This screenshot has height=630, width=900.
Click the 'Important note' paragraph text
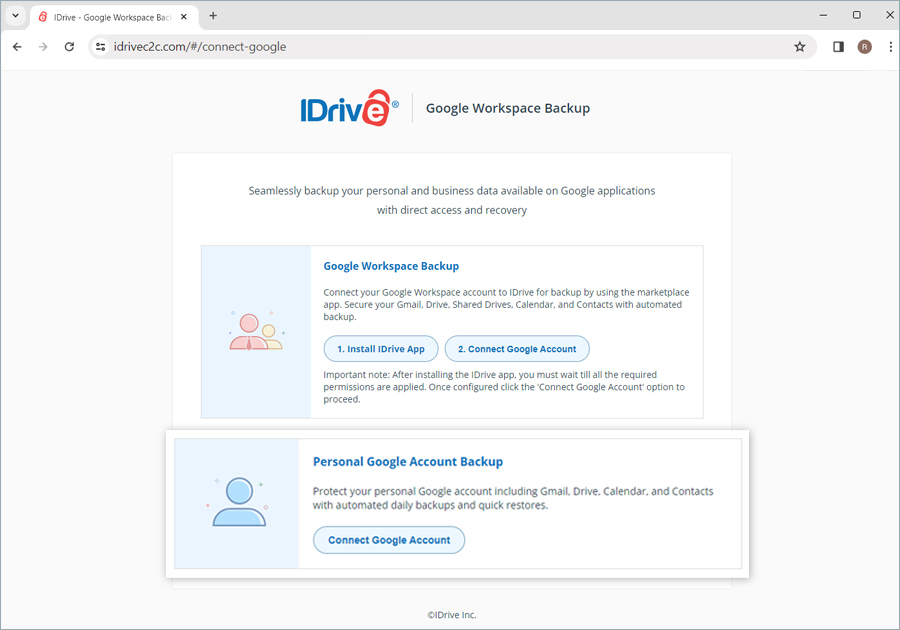point(504,387)
